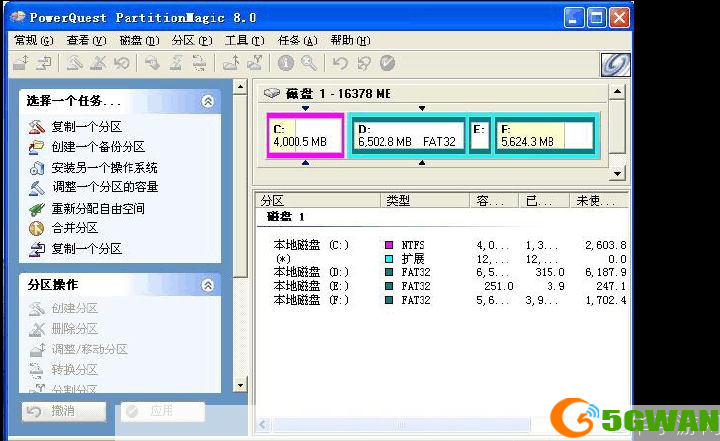Screen dimensions: 720x441
Task: Click the icon beside 安装另一个操作系统
Action: point(36,168)
